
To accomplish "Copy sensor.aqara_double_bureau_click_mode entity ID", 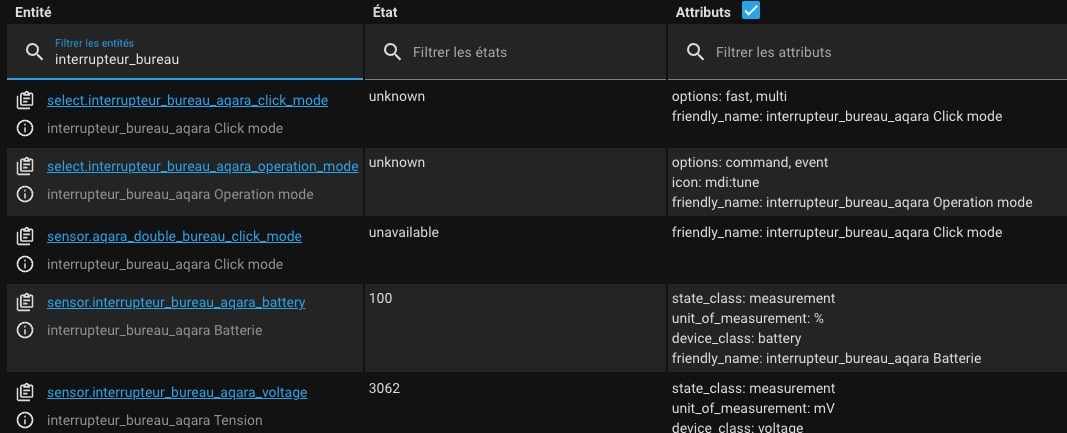I will (x=25, y=236).
